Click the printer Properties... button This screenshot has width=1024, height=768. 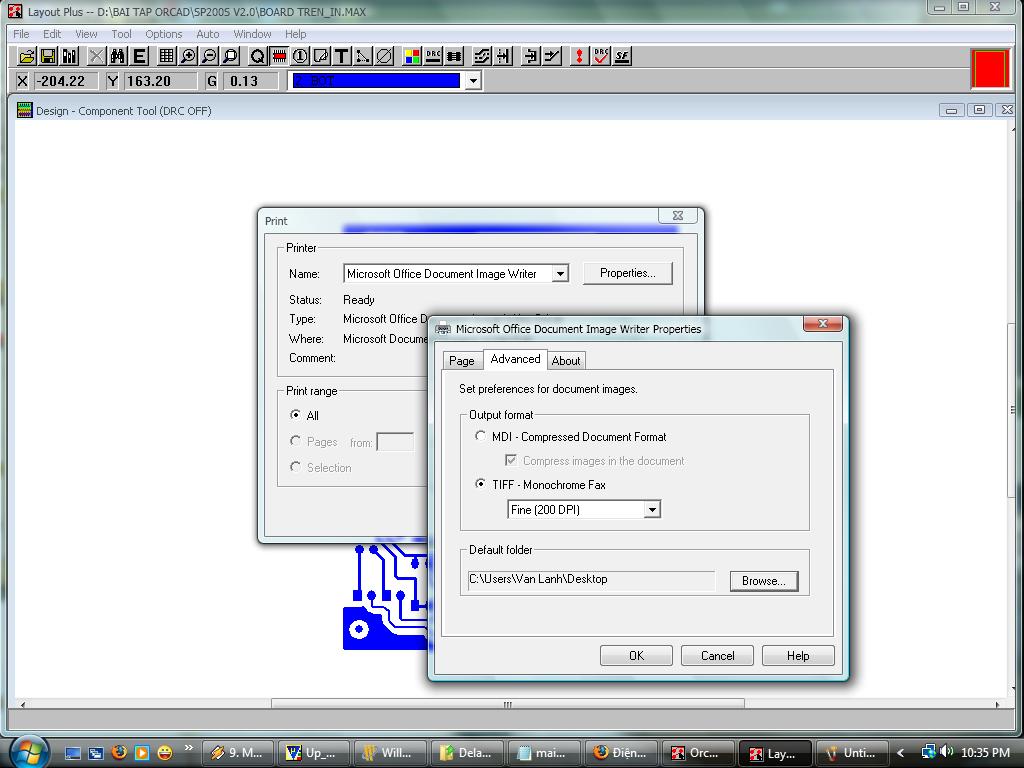(628, 273)
